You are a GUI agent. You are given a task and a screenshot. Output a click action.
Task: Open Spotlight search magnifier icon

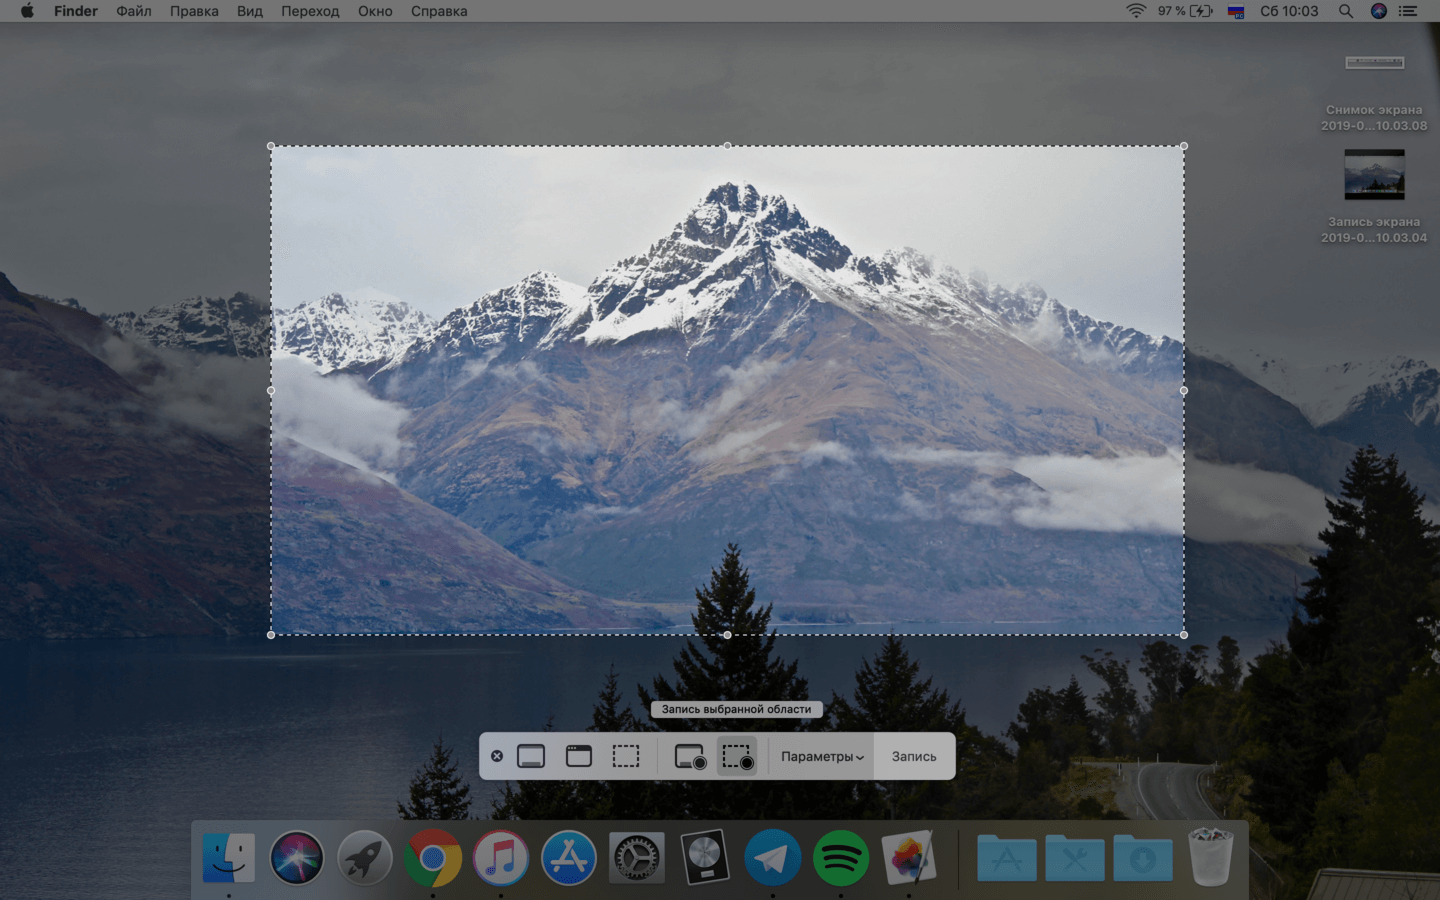(x=1346, y=11)
